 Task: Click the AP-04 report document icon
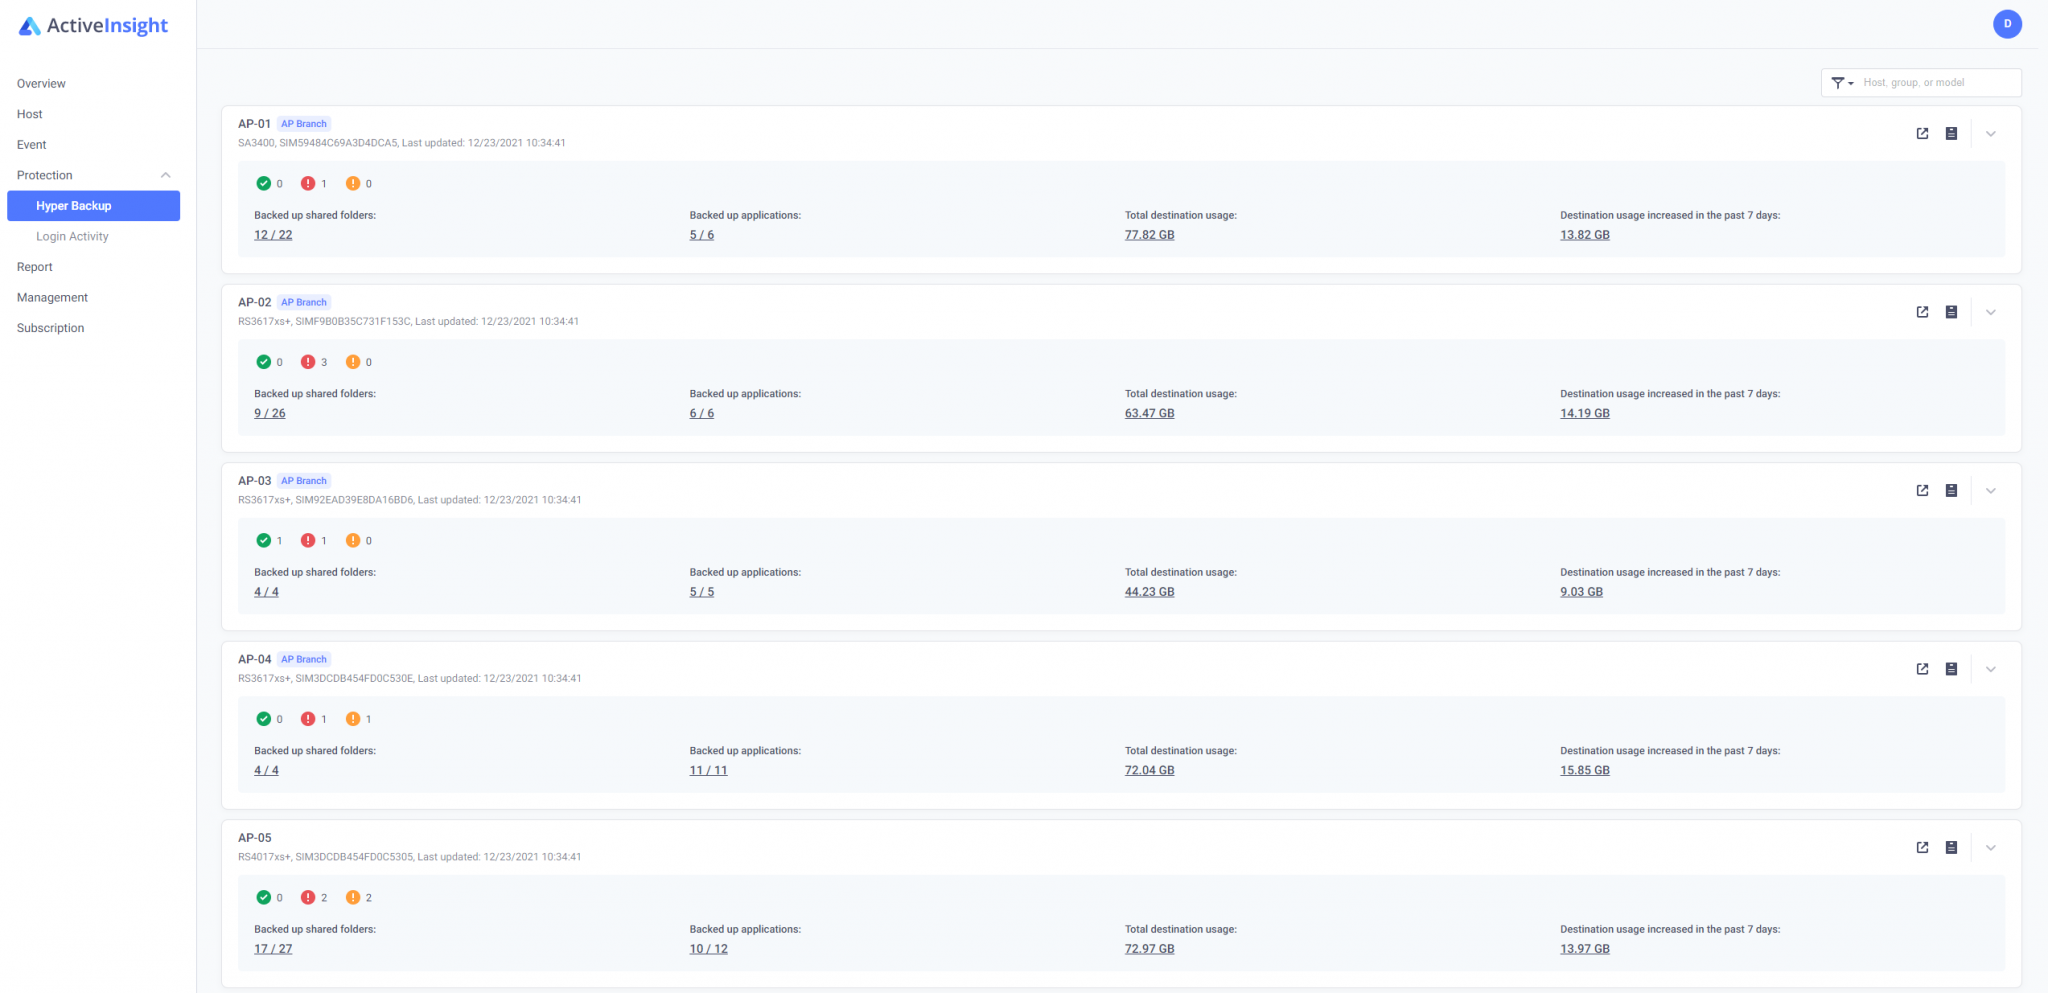(x=1951, y=669)
